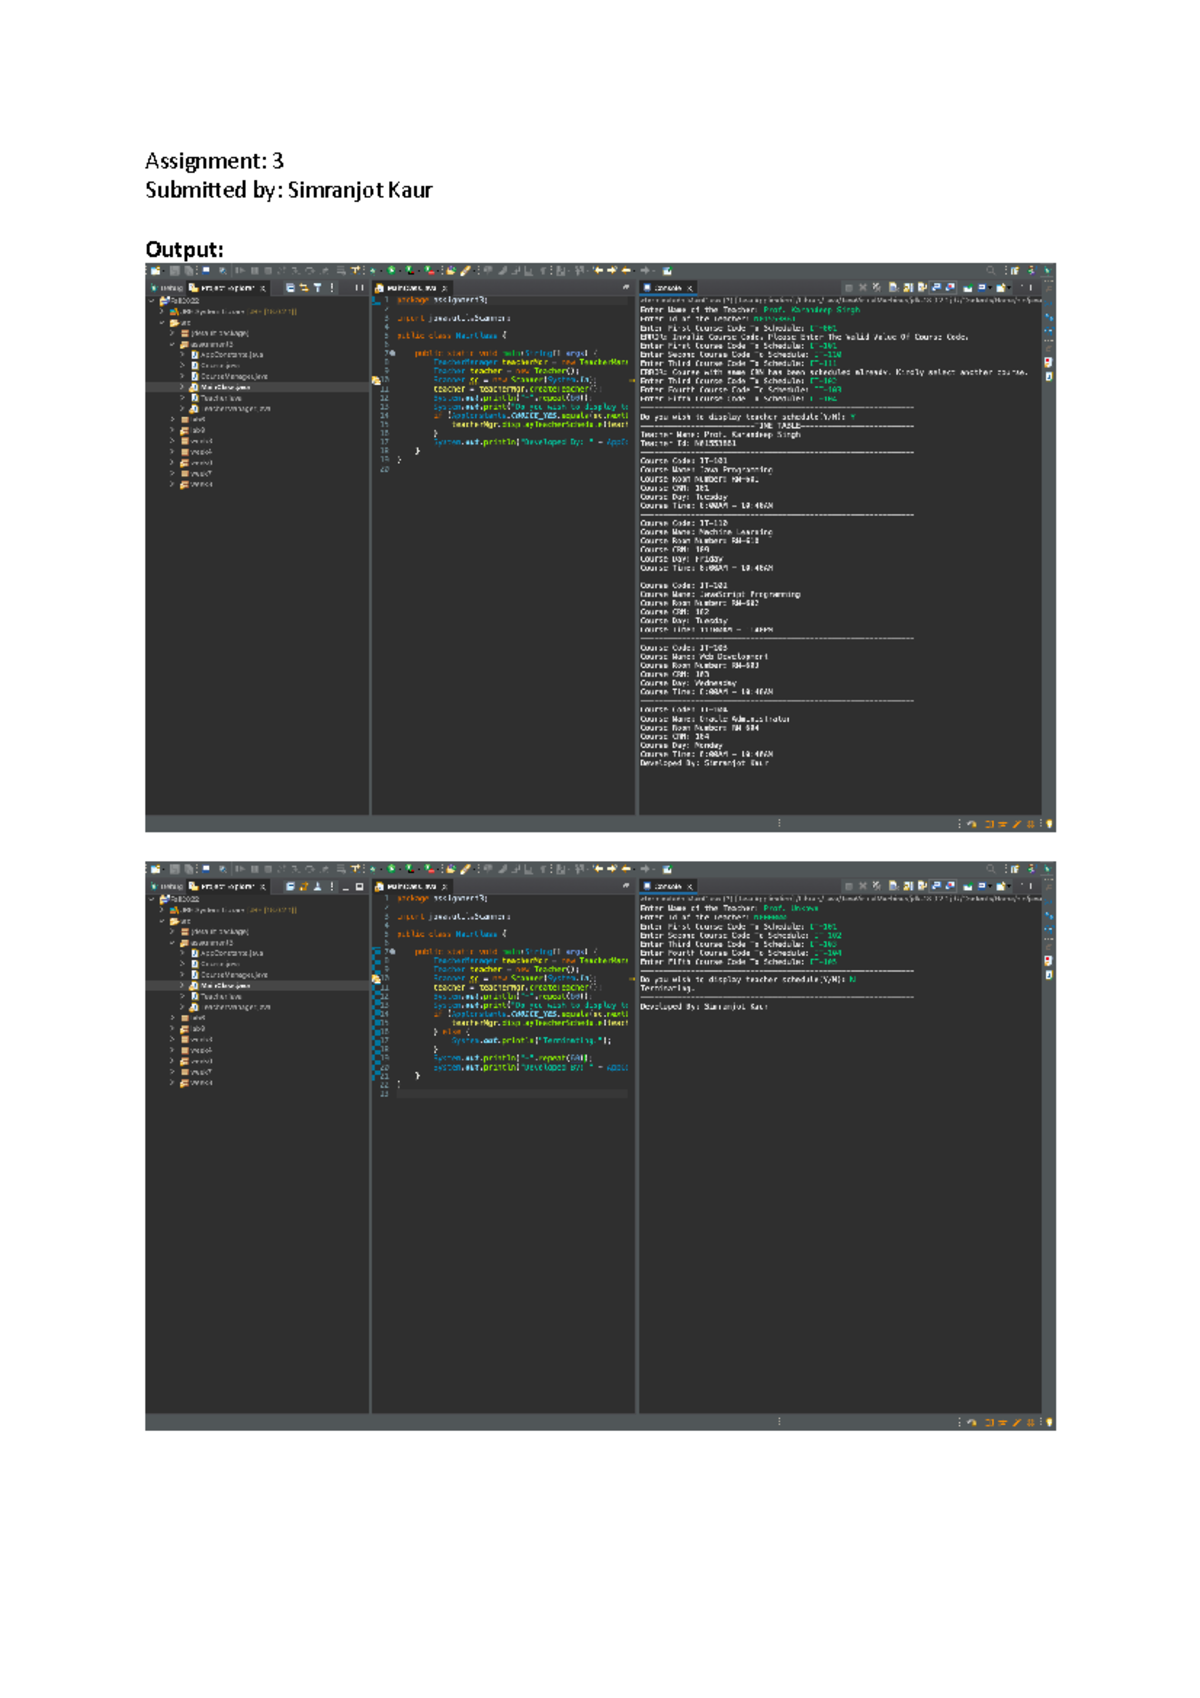Click Collapse All icon in first screenshot's Project Explorer
The image size is (1200, 1698).
point(290,288)
